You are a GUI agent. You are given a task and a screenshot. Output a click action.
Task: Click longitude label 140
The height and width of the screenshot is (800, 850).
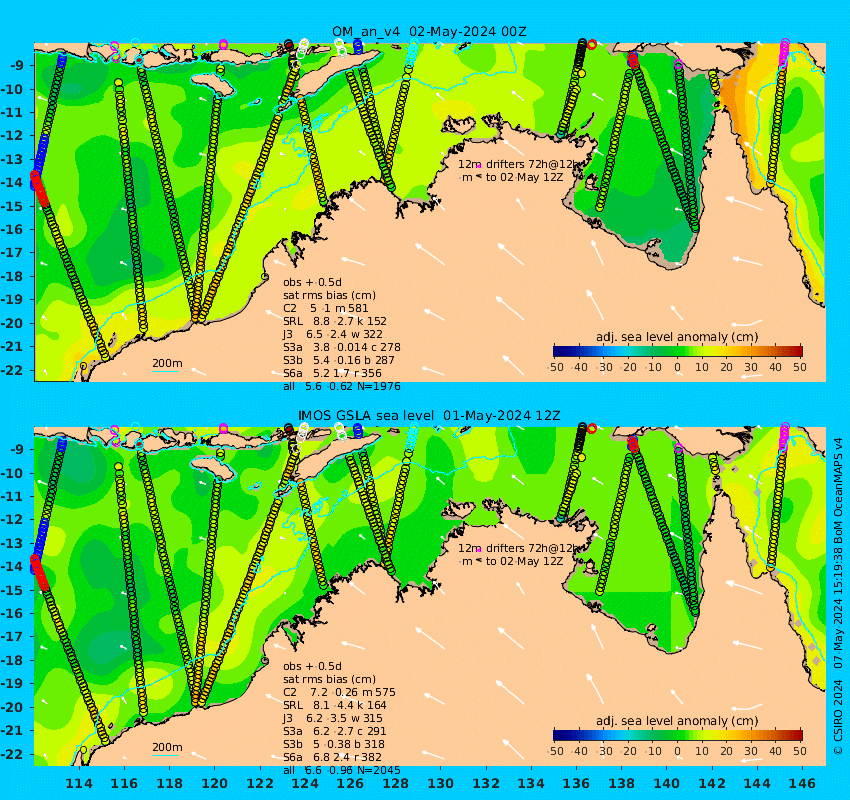(x=667, y=783)
